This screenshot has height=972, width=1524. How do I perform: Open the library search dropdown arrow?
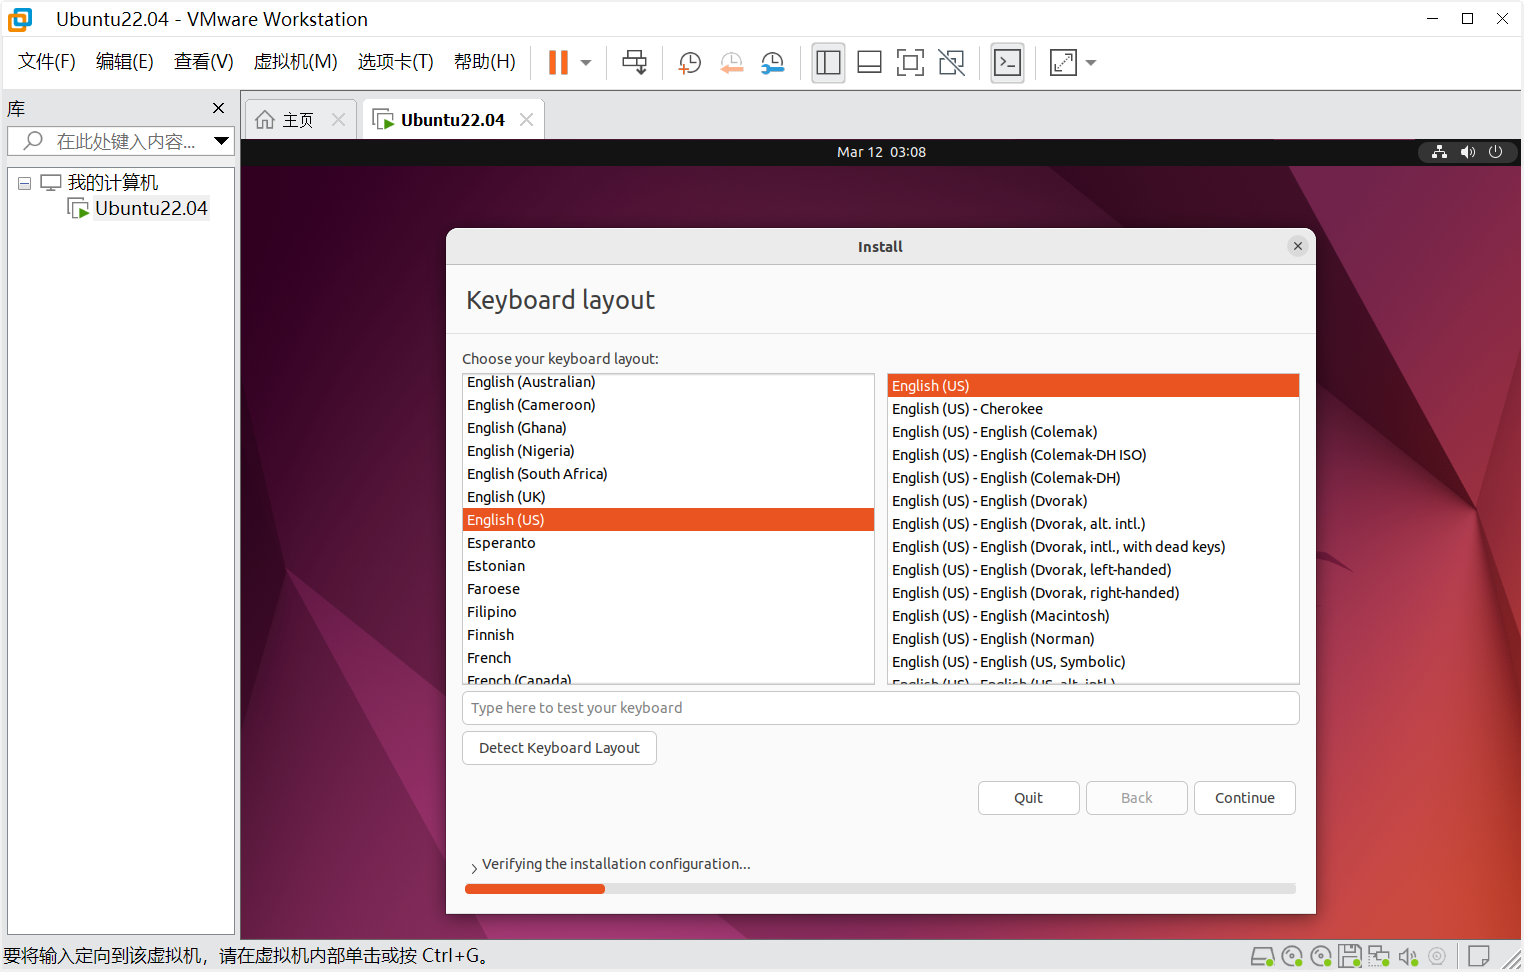point(222,141)
